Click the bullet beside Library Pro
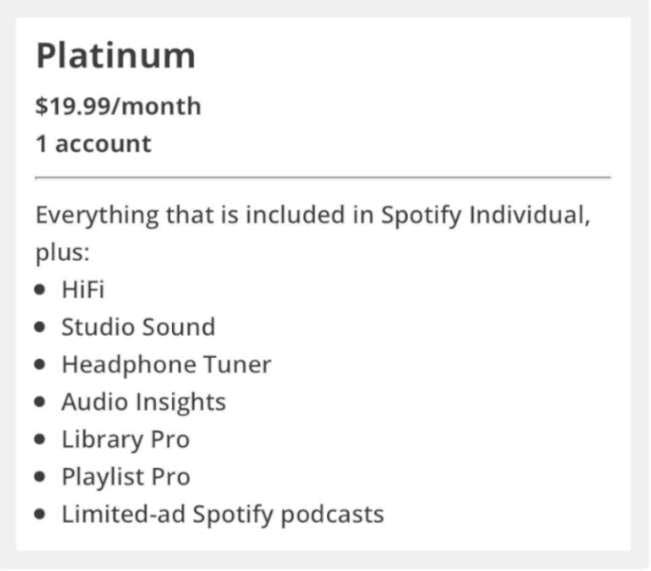This screenshot has height=571, width=651. click(40, 439)
